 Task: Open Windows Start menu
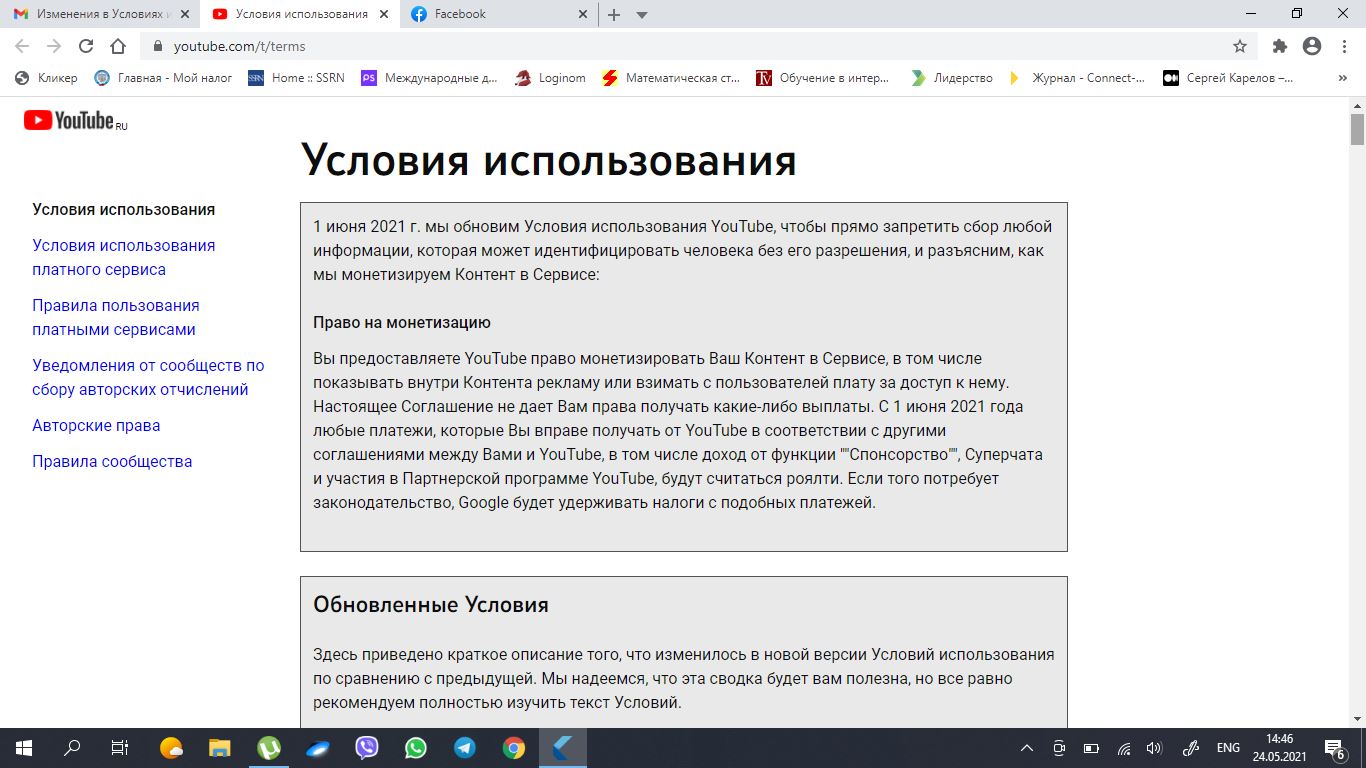coord(24,748)
